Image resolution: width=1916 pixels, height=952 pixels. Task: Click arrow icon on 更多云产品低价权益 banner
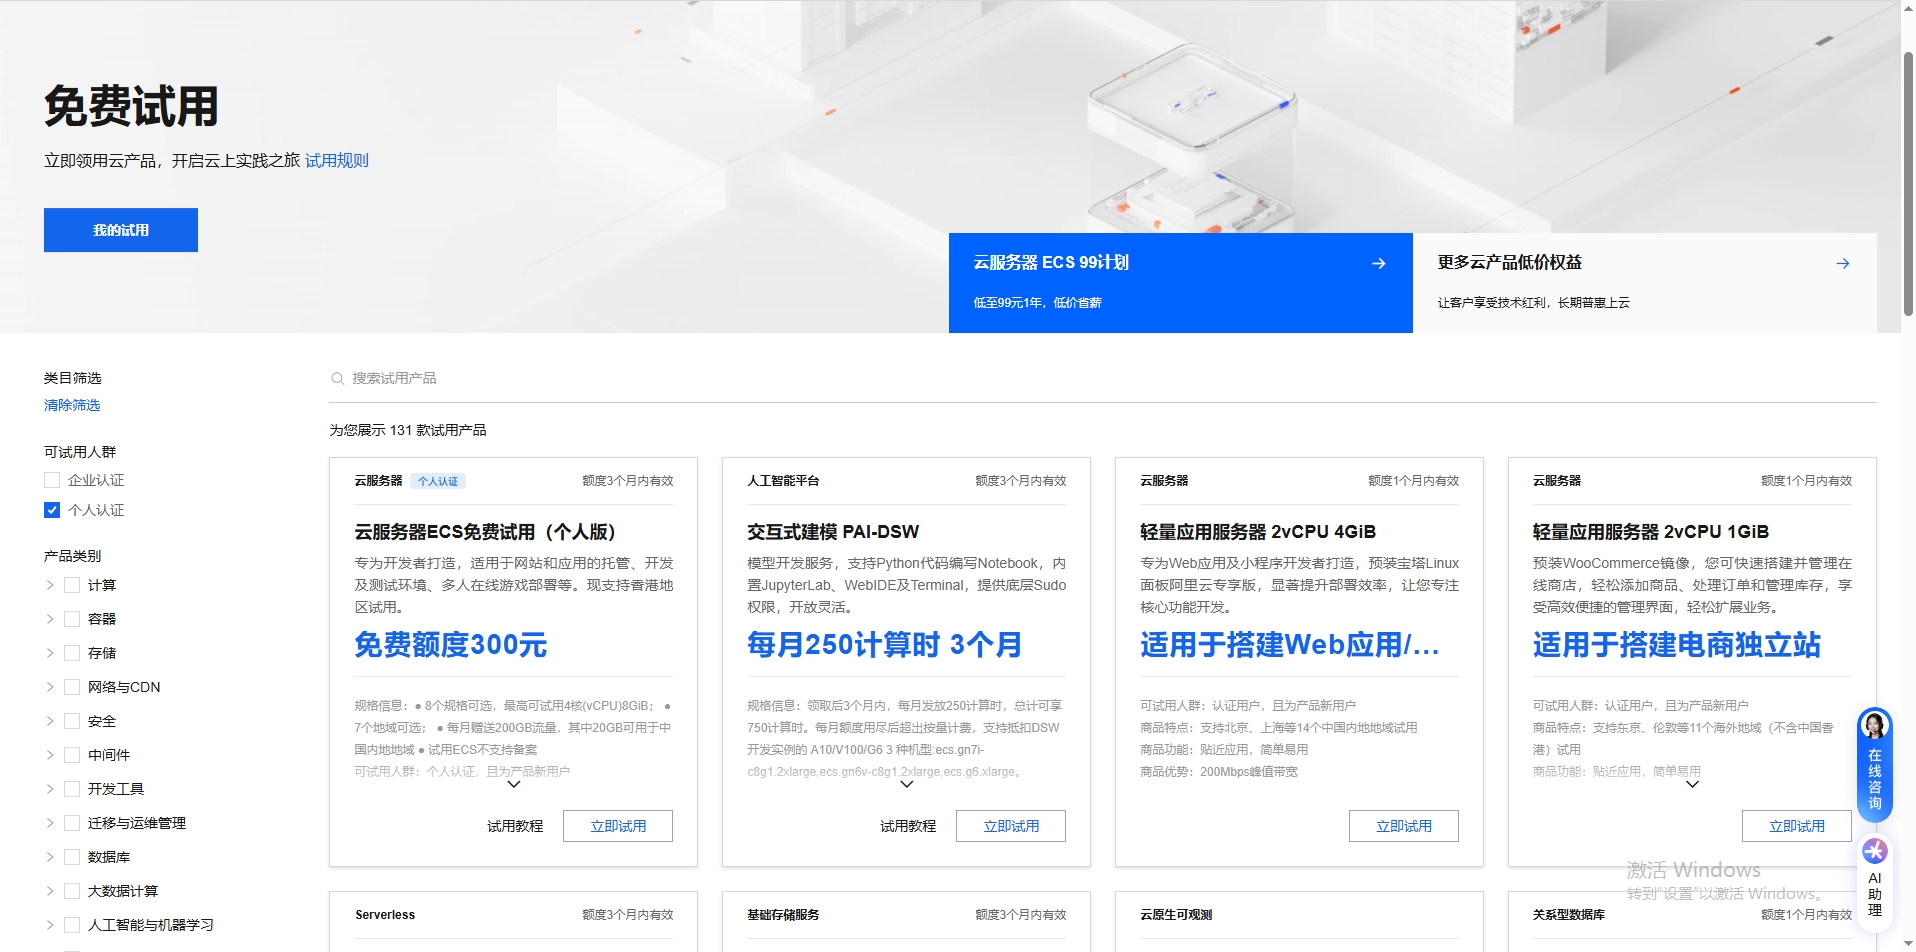pyautogui.click(x=1843, y=263)
